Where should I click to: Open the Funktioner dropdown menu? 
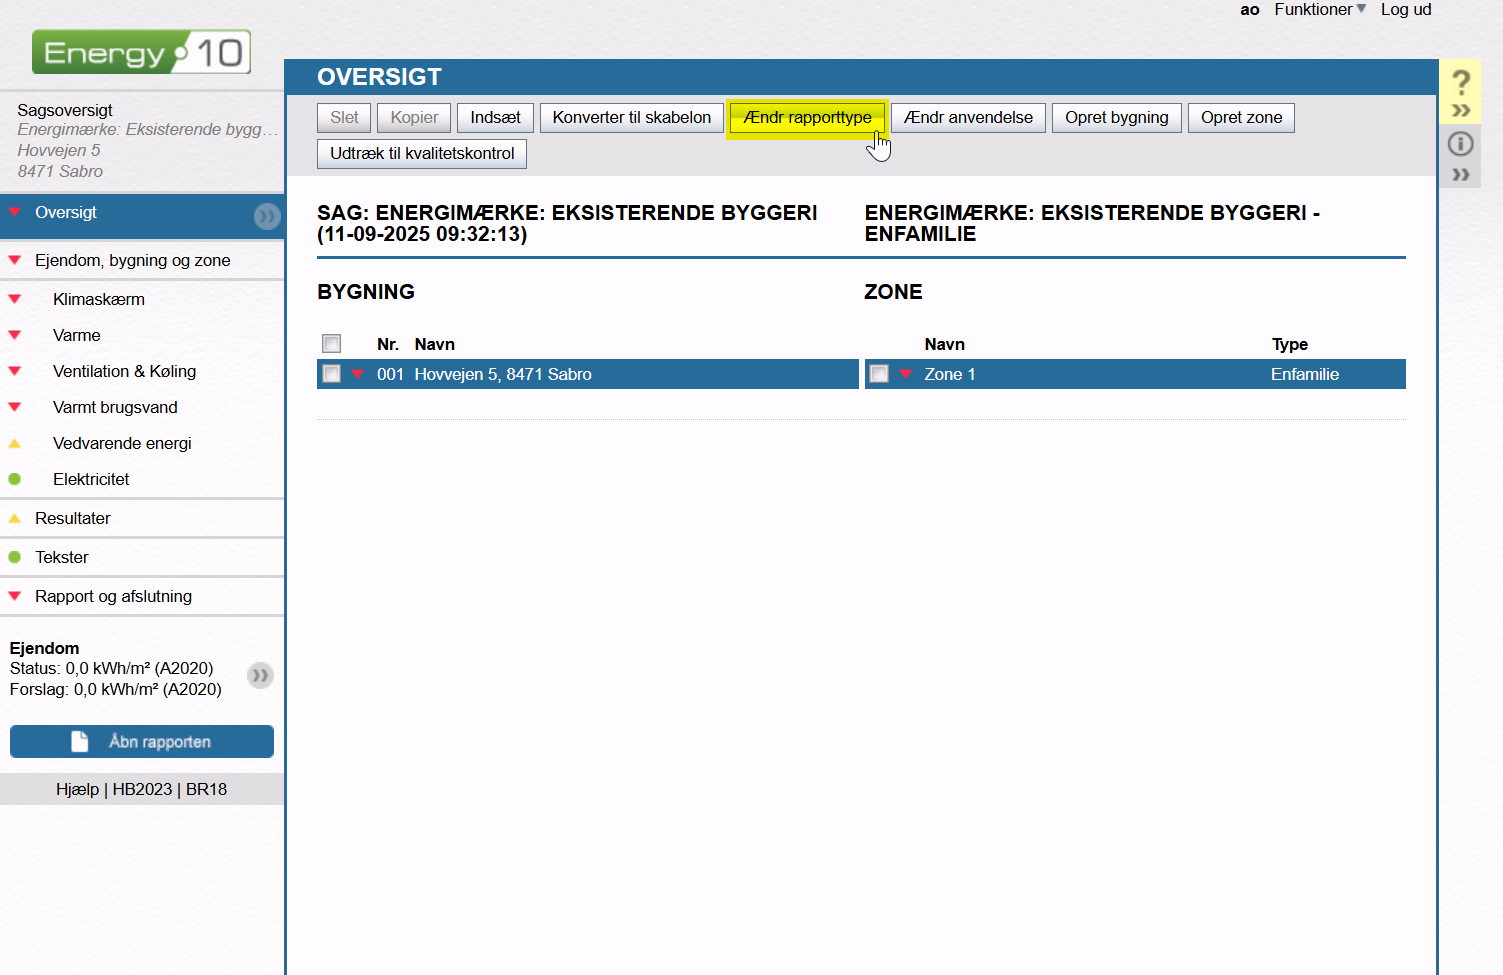(1319, 10)
